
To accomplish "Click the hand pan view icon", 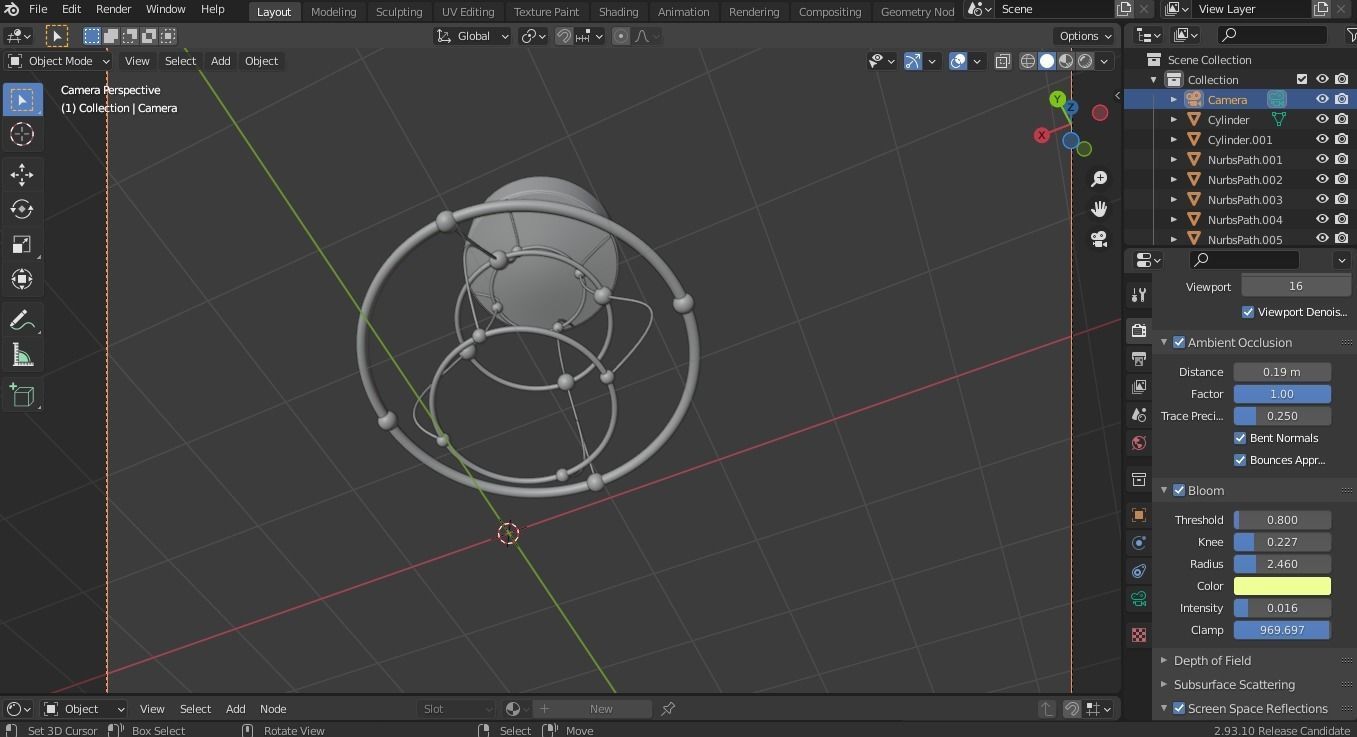I will click(1099, 208).
